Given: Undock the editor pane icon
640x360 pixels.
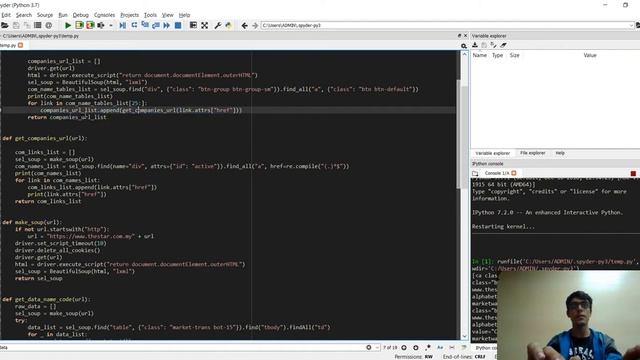Looking at the screenshot, I should (459, 36).
